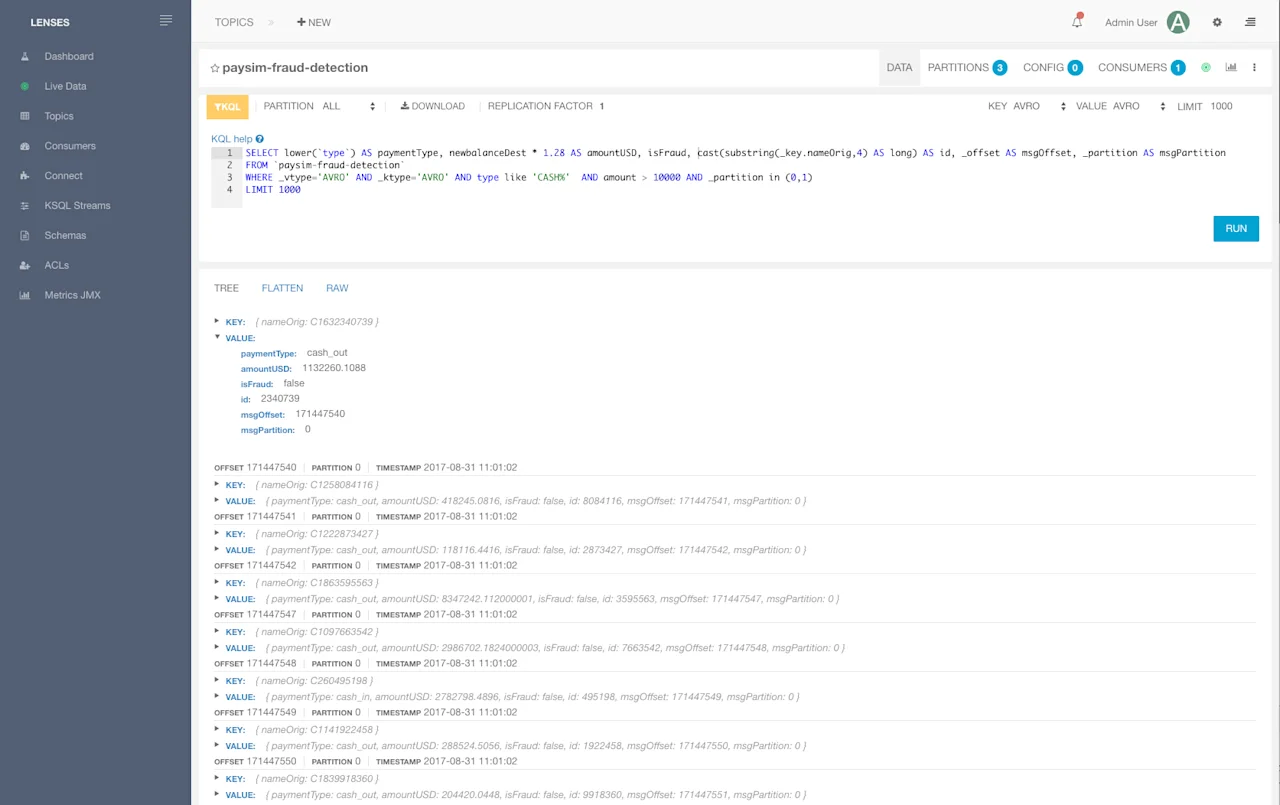Click the OFFSET 171447540 label
The height and width of the screenshot is (805, 1280).
(255, 467)
